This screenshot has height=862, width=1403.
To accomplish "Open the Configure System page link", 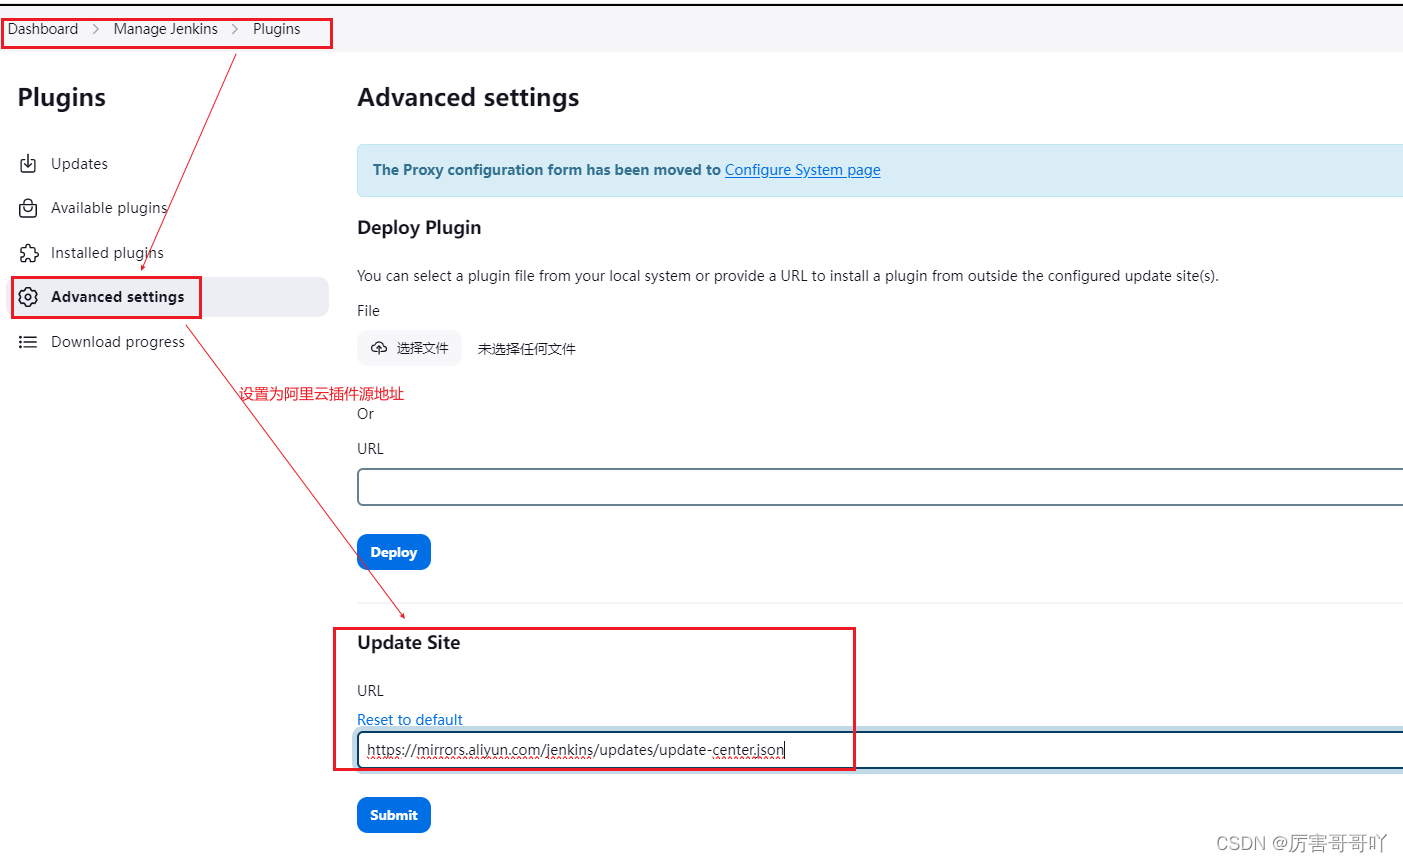I will click(802, 169).
